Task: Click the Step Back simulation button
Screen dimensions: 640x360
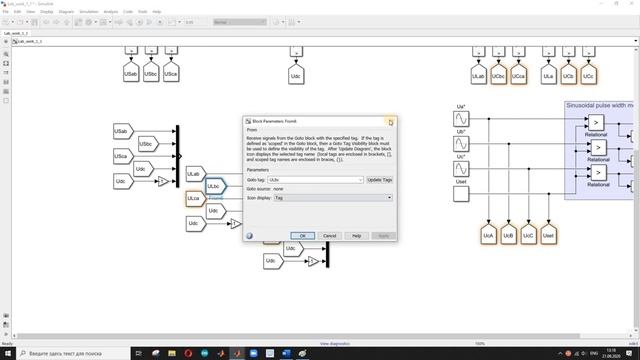Action: [129, 22]
